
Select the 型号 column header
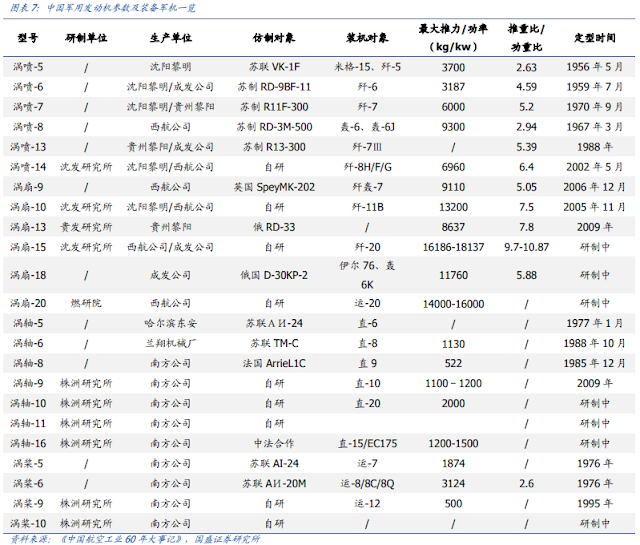click(27, 38)
